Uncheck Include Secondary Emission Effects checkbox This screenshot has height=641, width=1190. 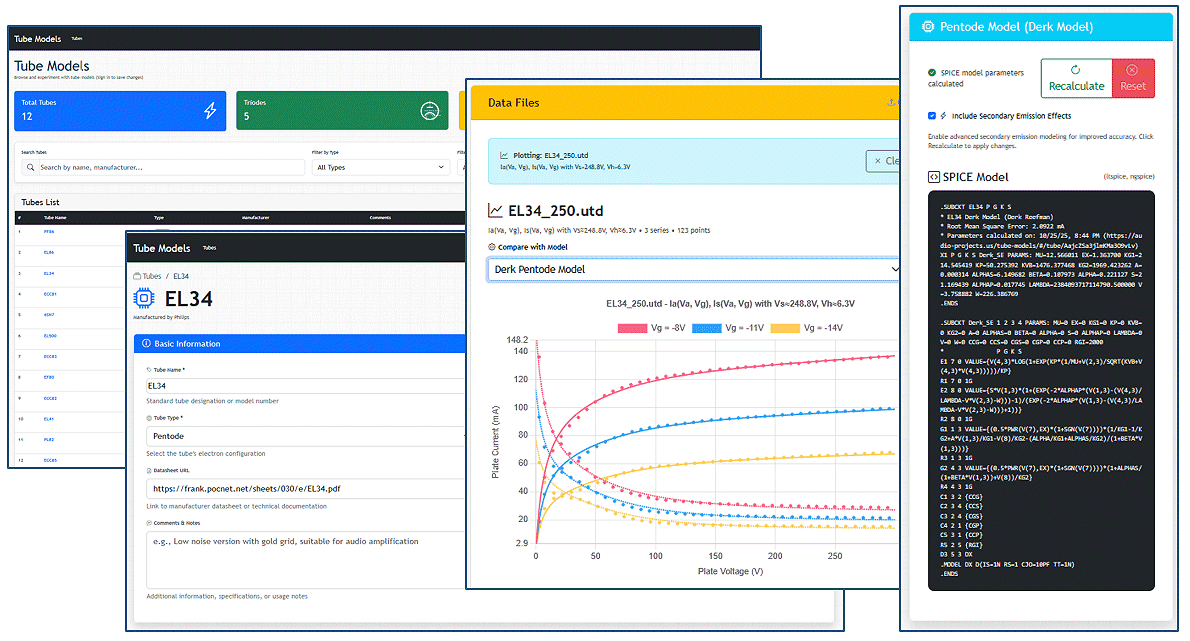pyautogui.click(x=932, y=116)
